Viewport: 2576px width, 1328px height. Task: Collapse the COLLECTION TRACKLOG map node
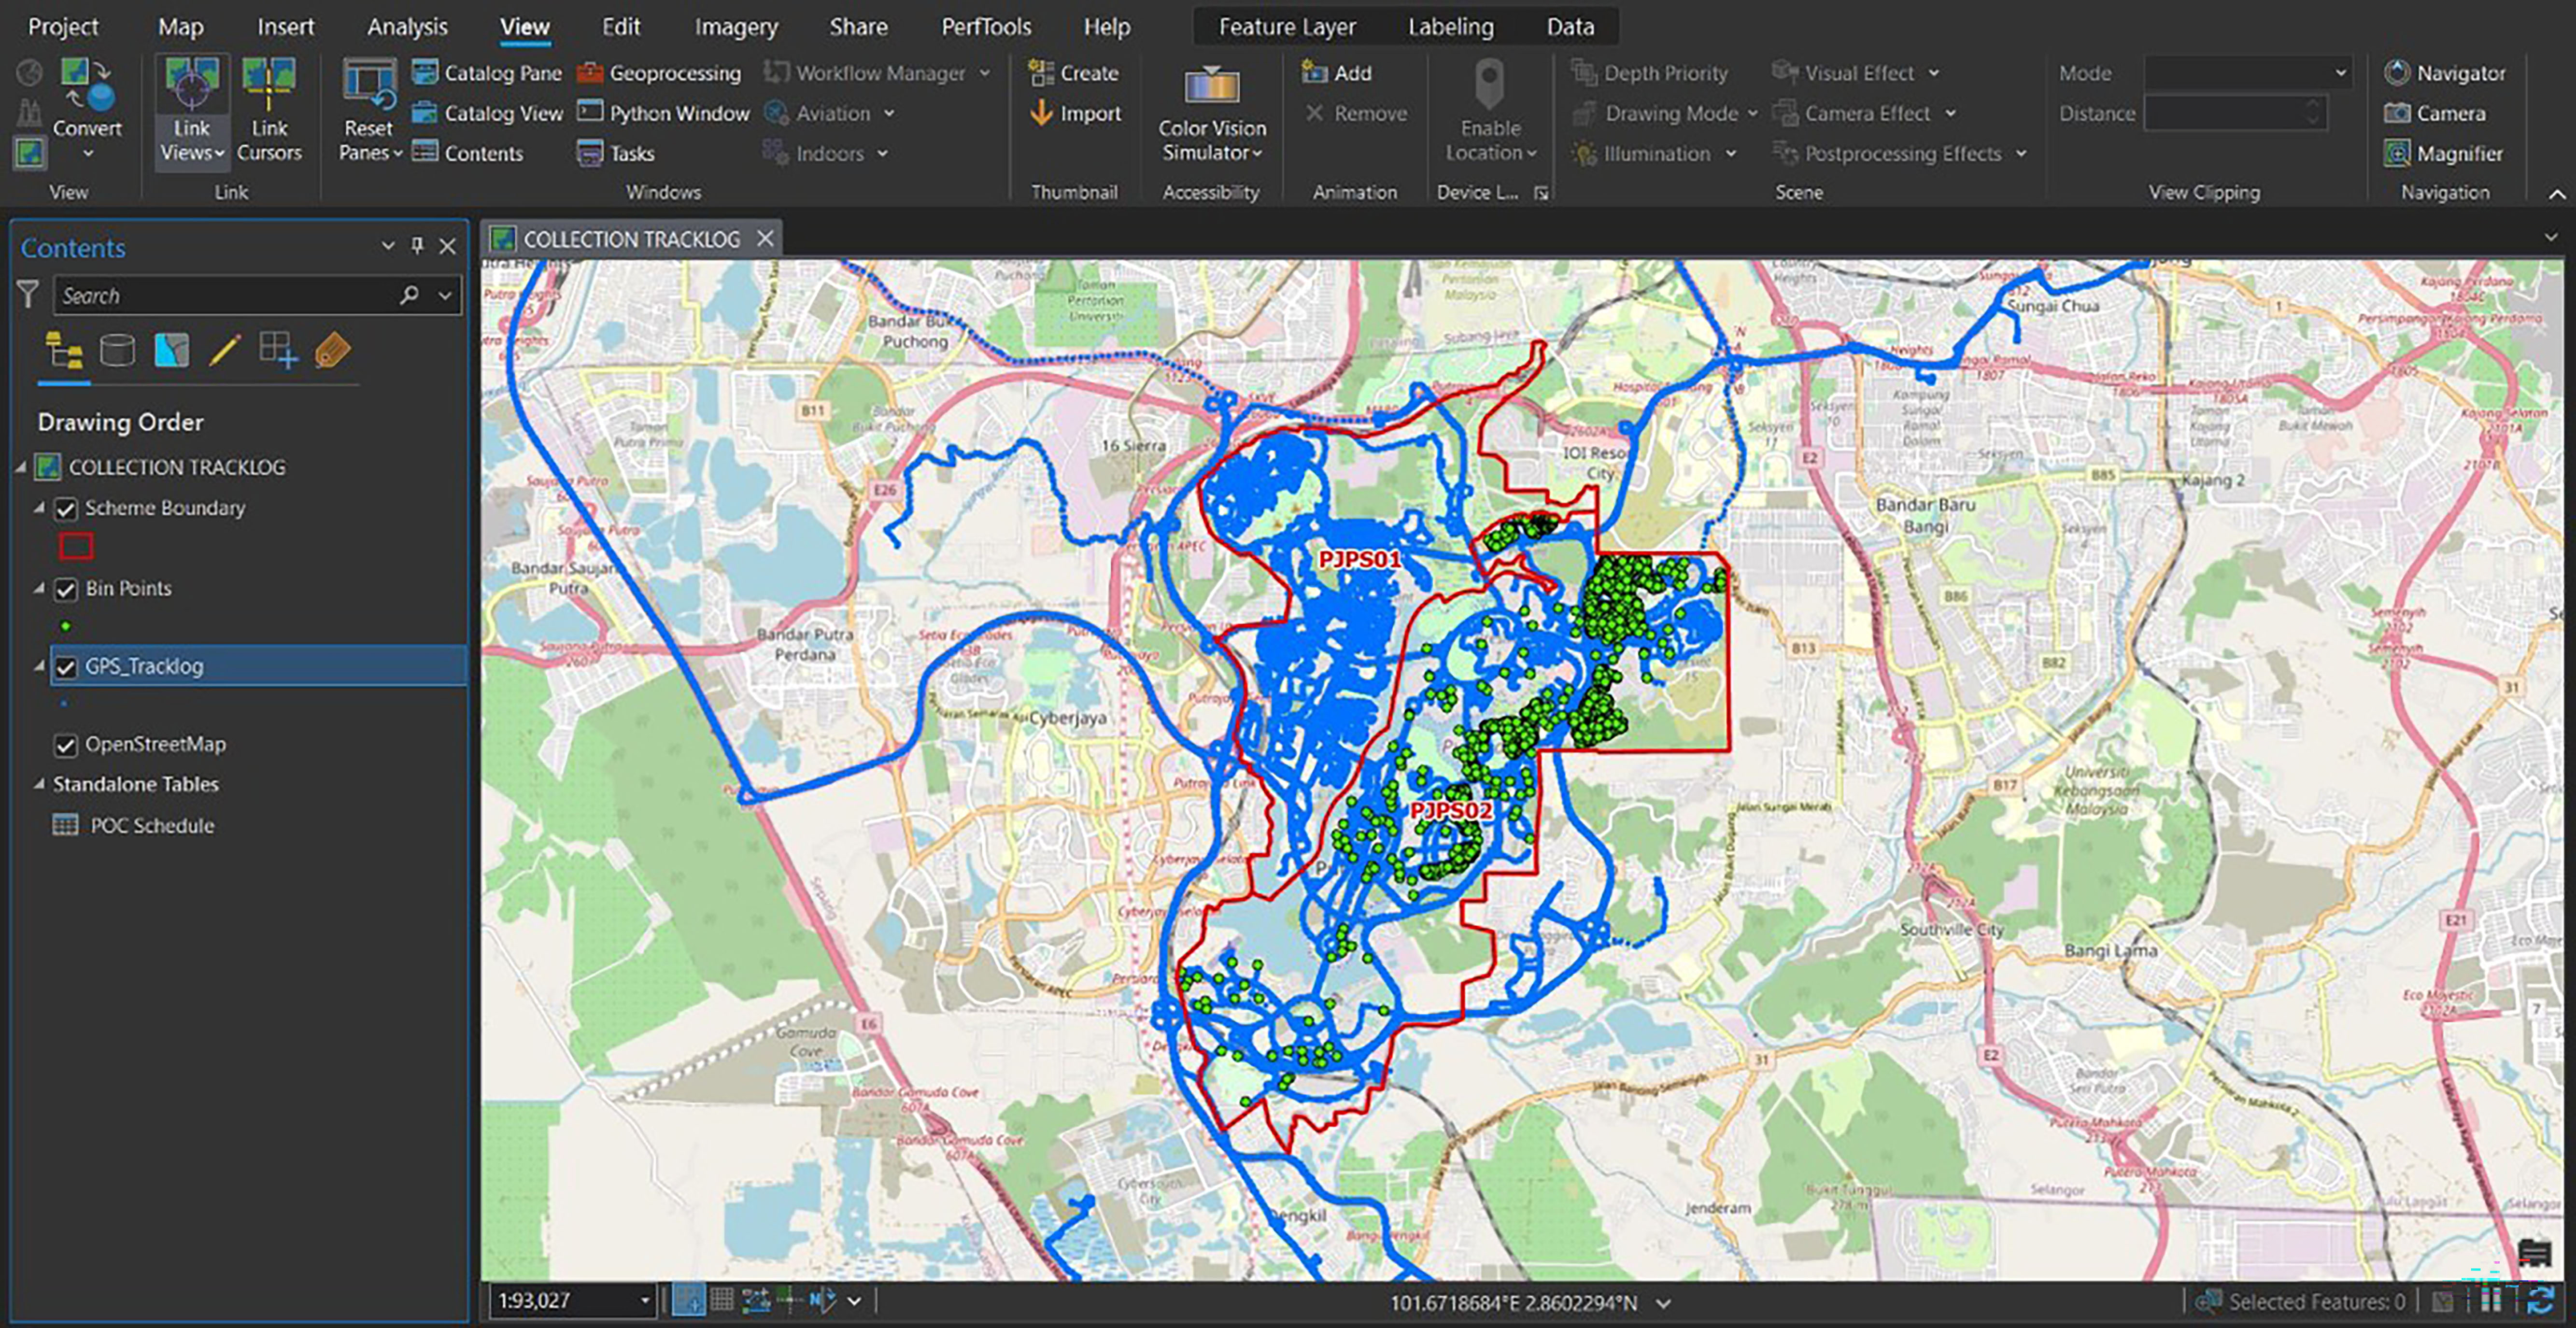point(21,467)
